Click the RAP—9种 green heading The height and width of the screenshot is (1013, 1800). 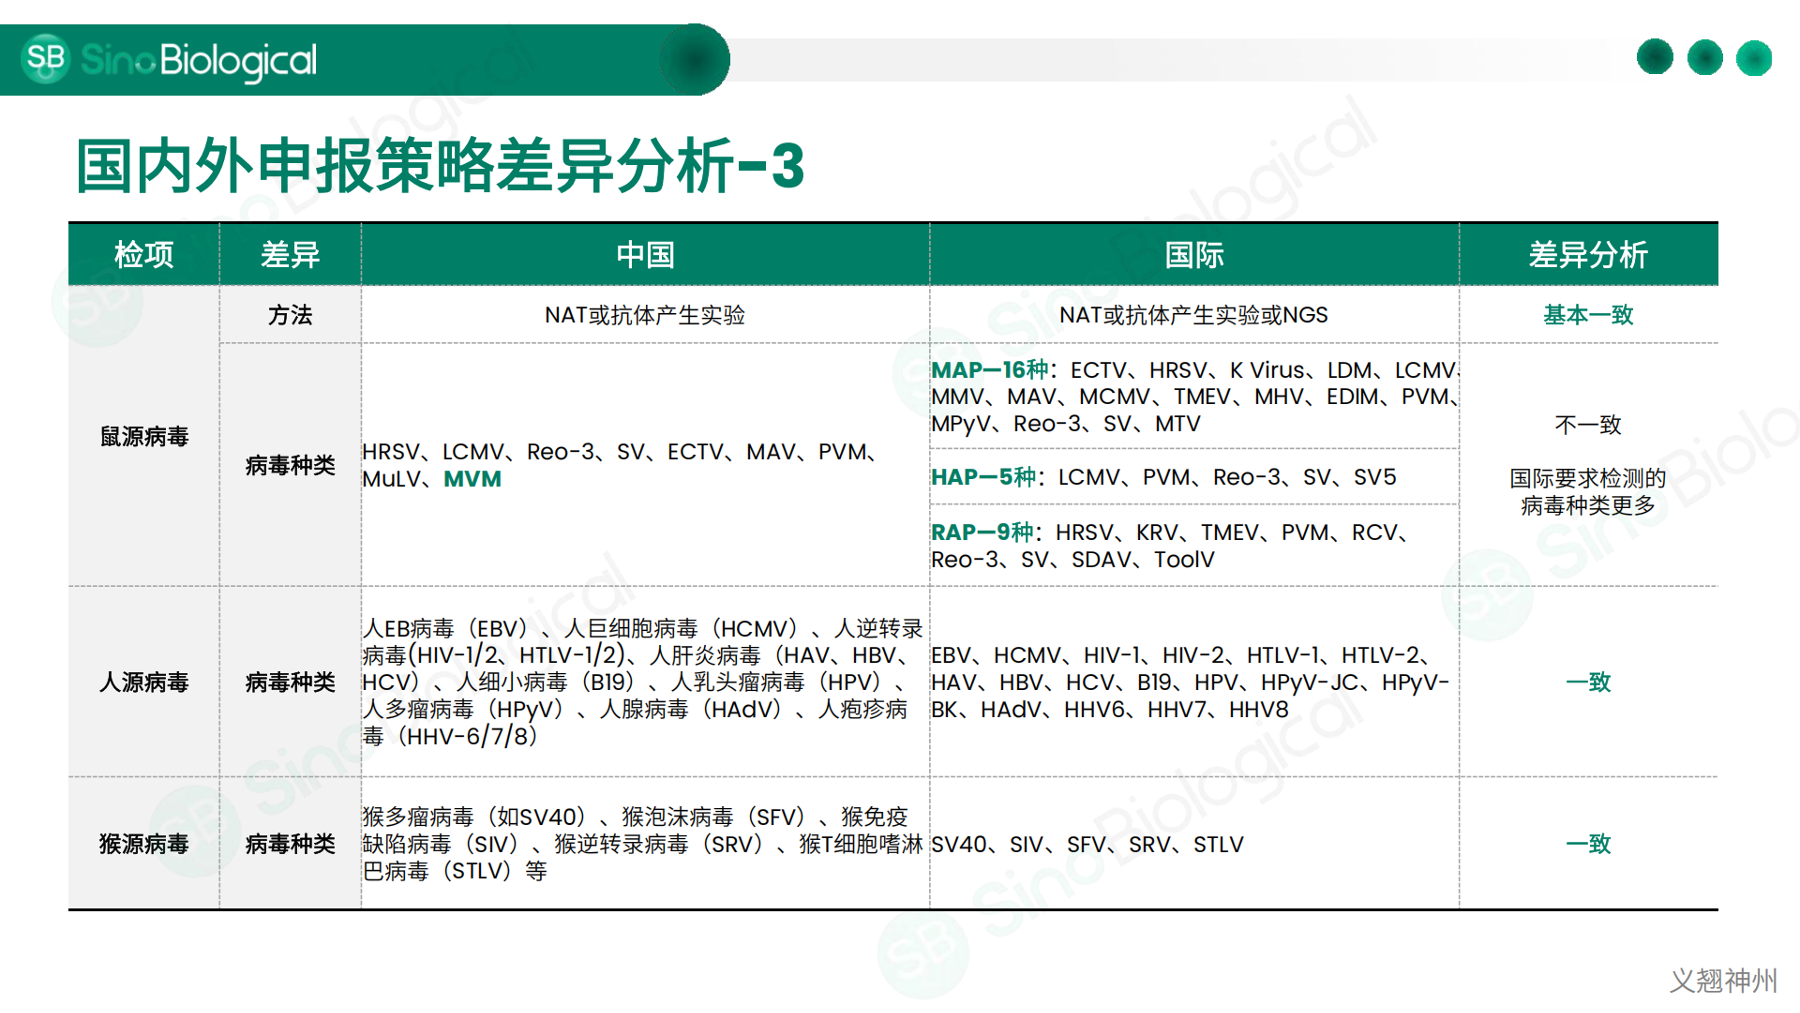click(982, 532)
